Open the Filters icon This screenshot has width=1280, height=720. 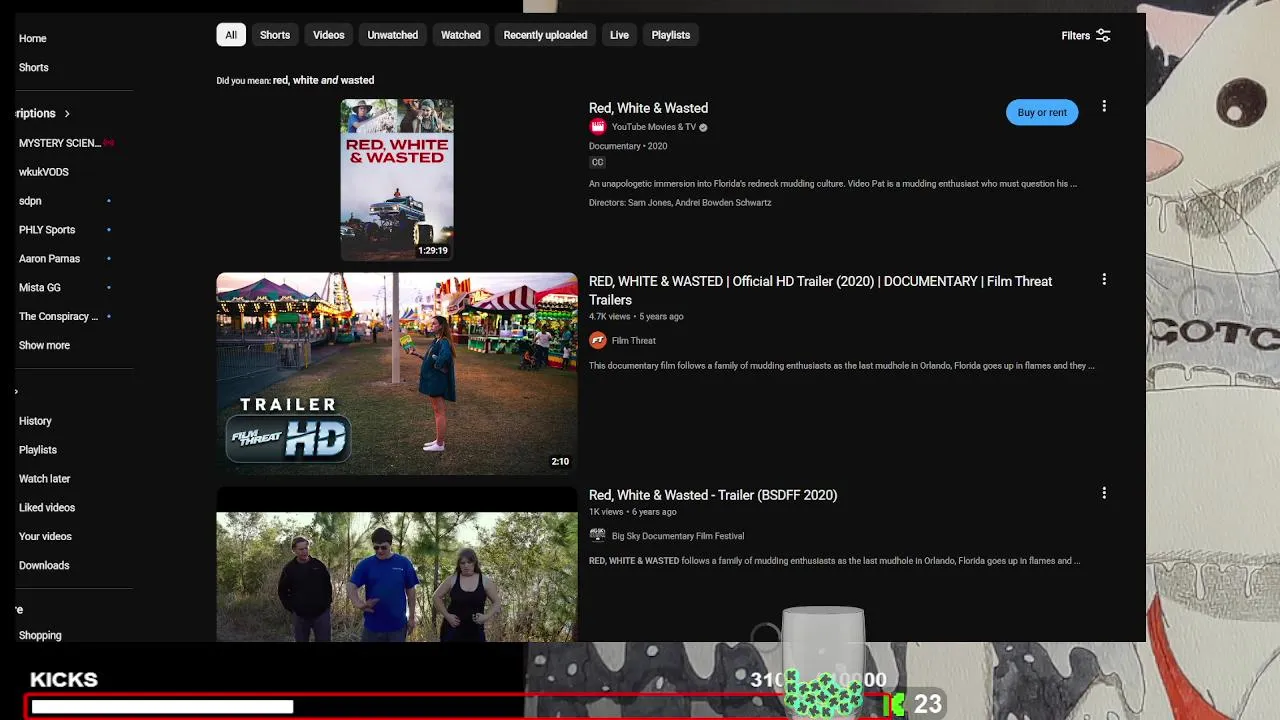click(1103, 35)
